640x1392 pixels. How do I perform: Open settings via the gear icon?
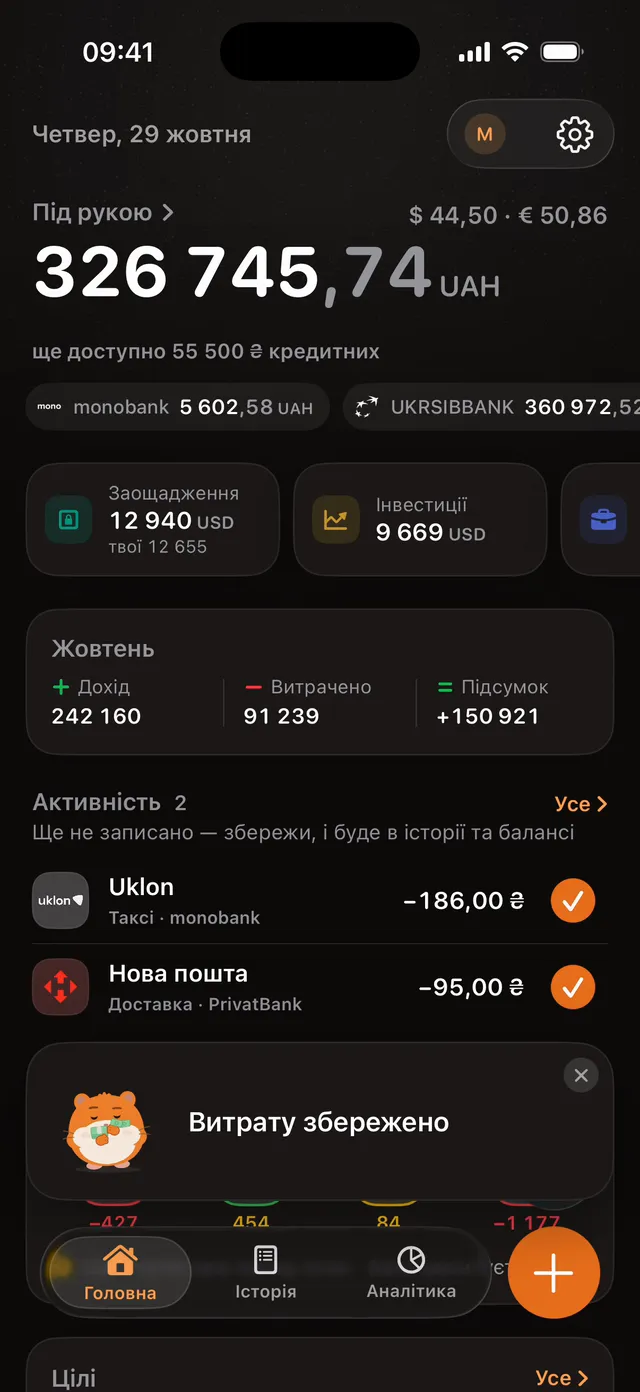click(574, 134)
